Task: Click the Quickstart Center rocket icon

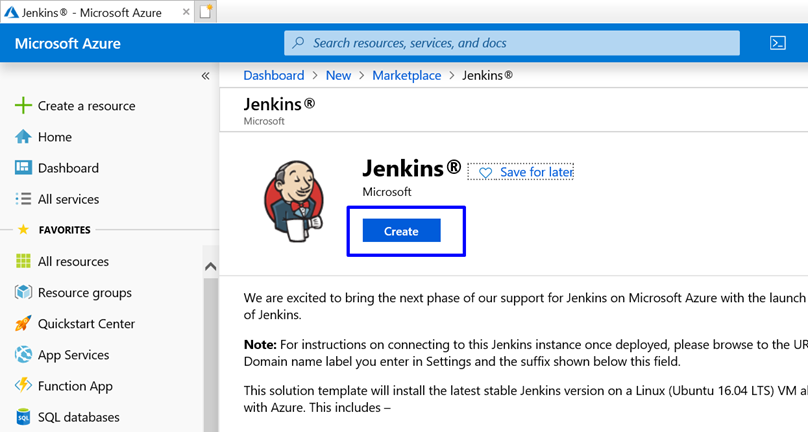Action: pos(23,324)
